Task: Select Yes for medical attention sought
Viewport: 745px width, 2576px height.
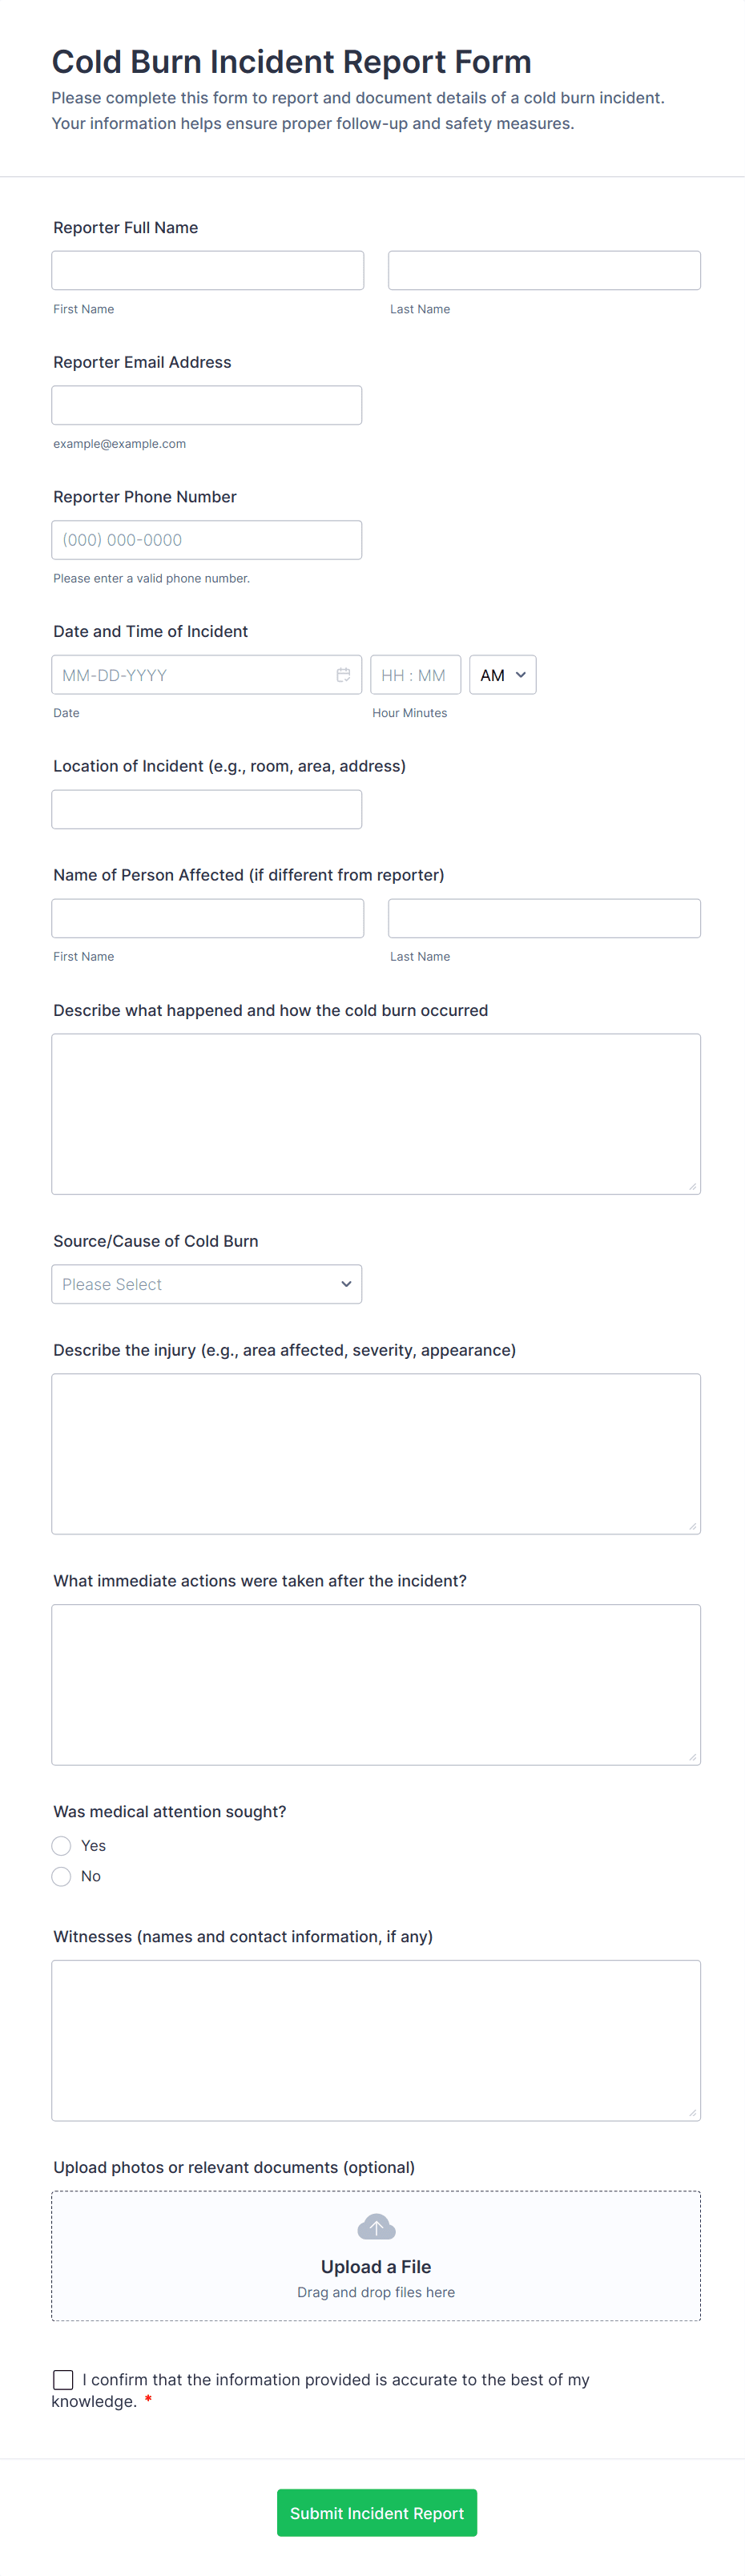Action: click(x=62, y=1846)
